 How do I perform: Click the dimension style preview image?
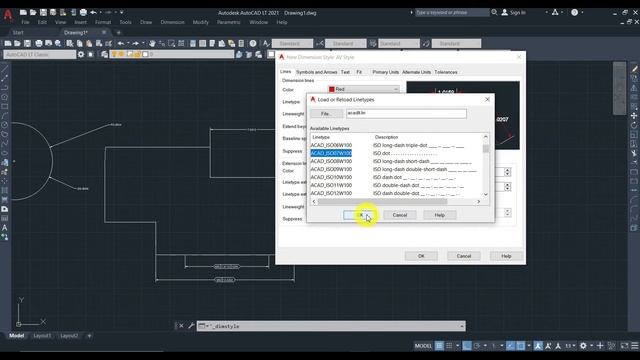463,115
